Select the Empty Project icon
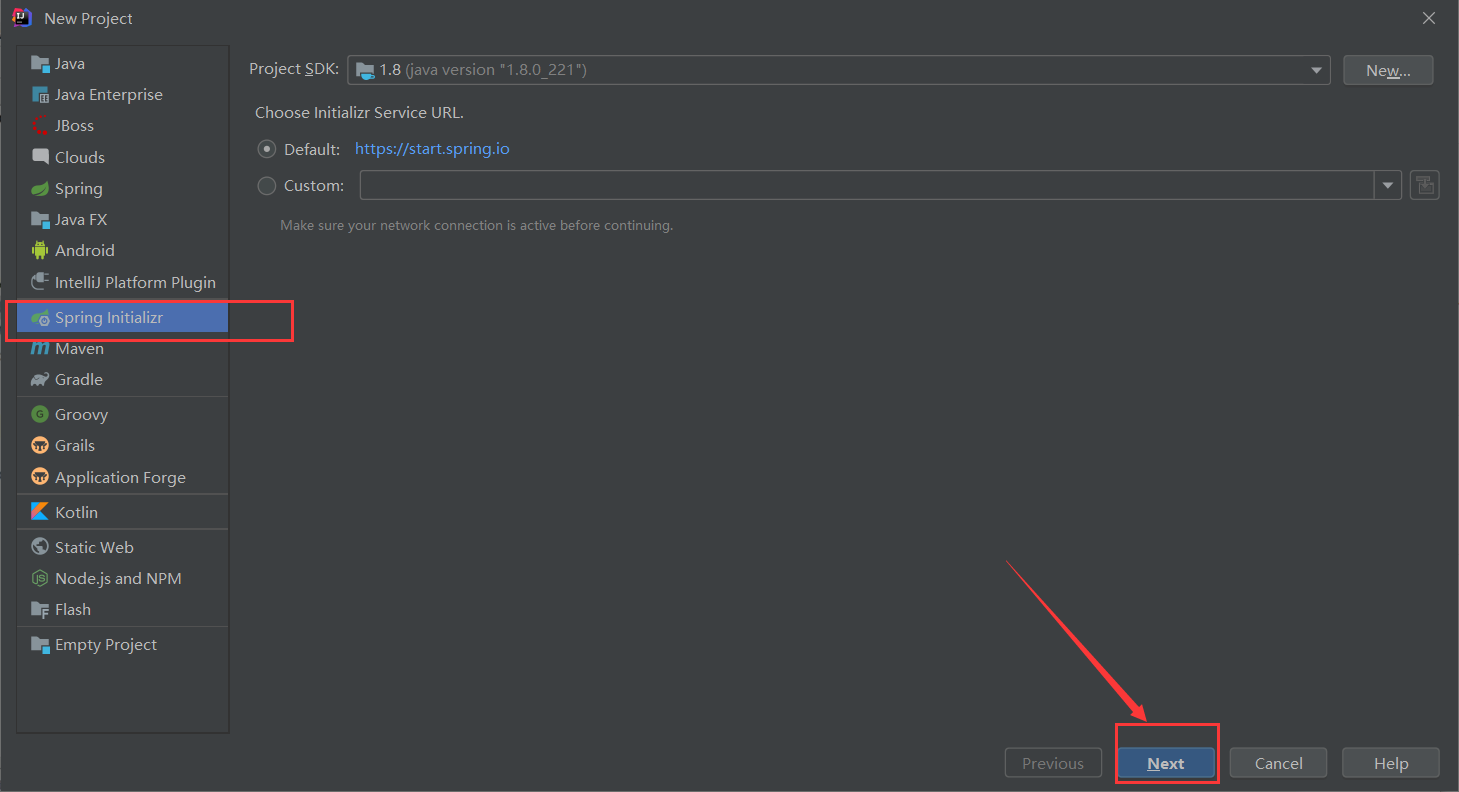The height and width of the screenshot is (792, 1459). (x=40, y=645)
